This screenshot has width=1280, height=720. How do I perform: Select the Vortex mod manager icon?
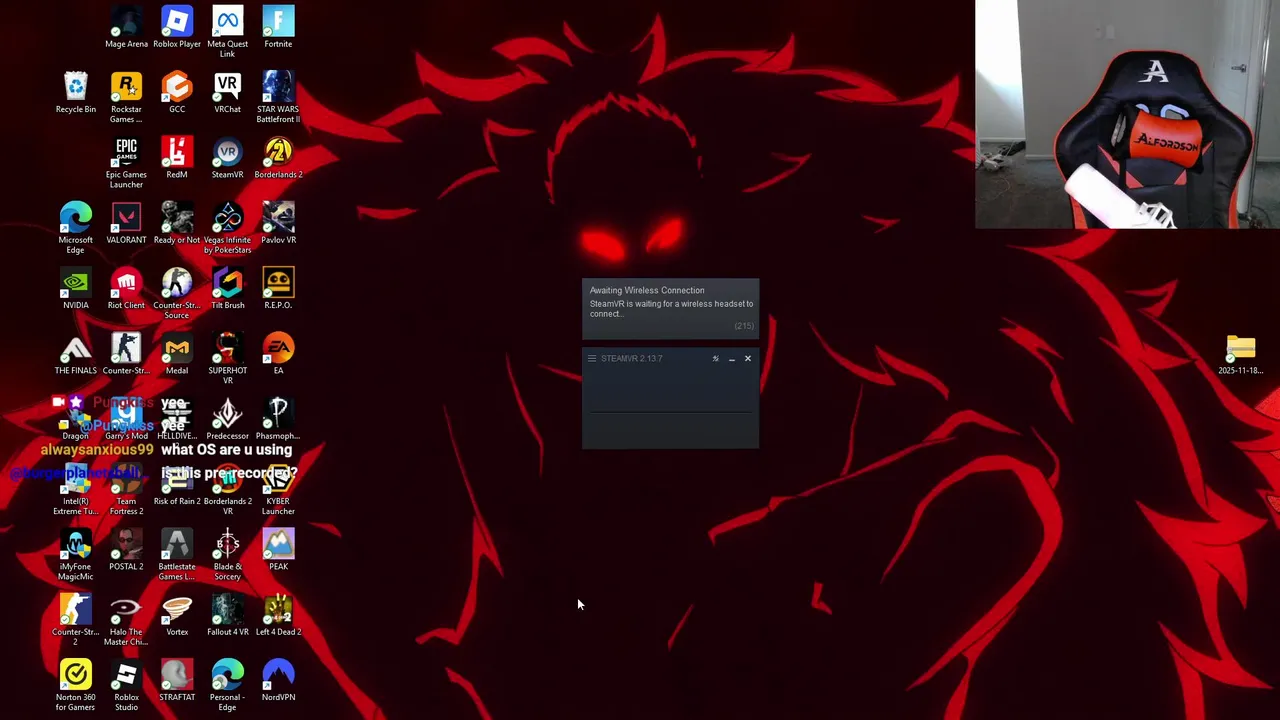pyautogui.click(x=177, y=615)
